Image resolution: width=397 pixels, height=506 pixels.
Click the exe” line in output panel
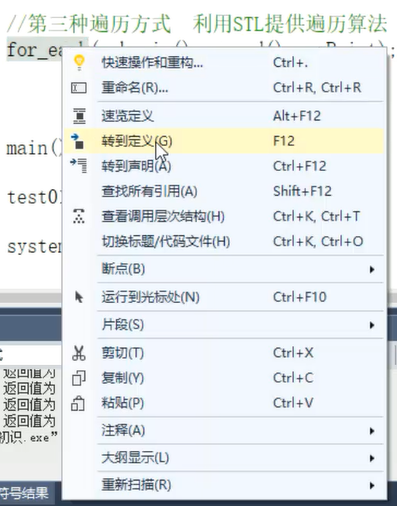(29, 437)
